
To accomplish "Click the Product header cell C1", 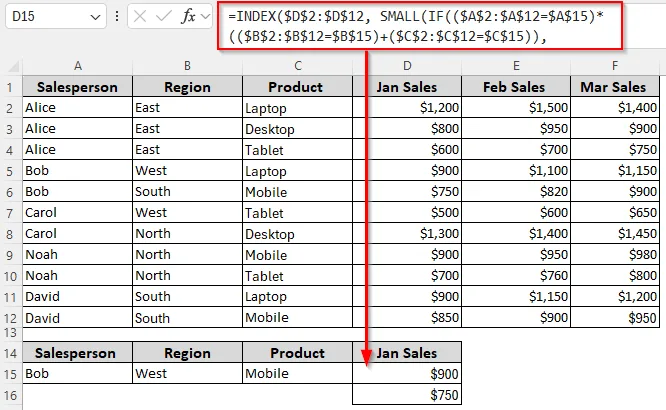I will [x=297, y=87].
